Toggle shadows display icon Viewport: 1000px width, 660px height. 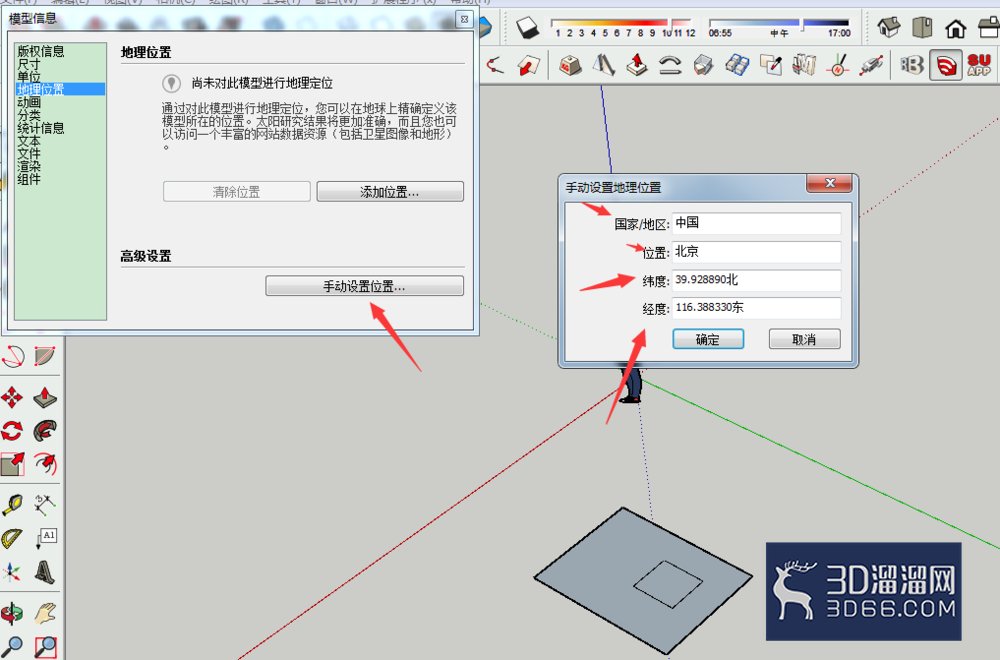[528, 28]
